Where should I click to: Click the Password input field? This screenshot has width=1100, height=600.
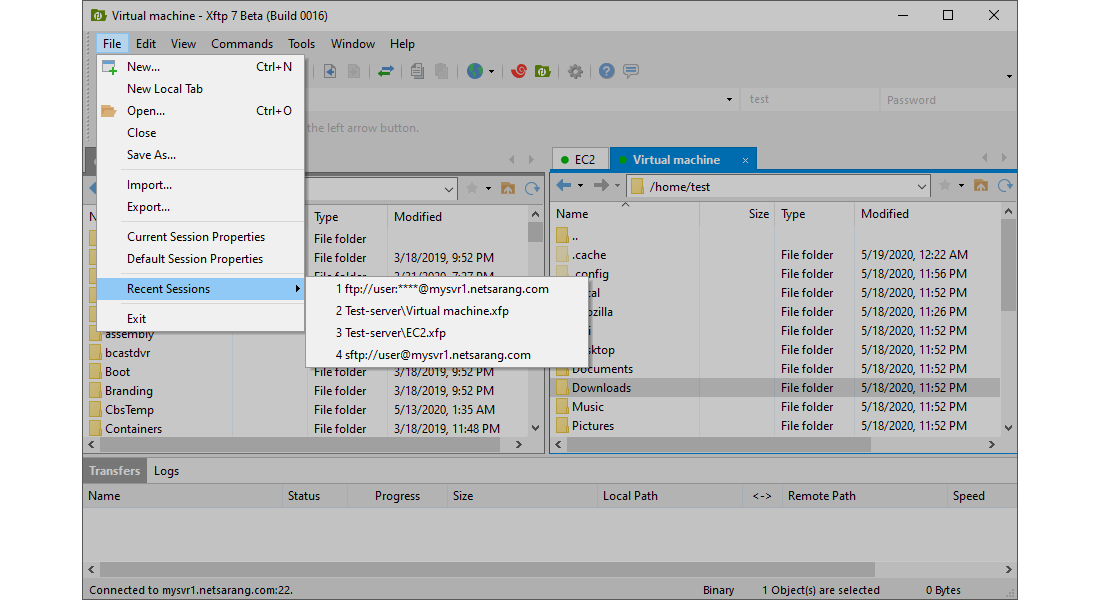(x=947, y=100)
